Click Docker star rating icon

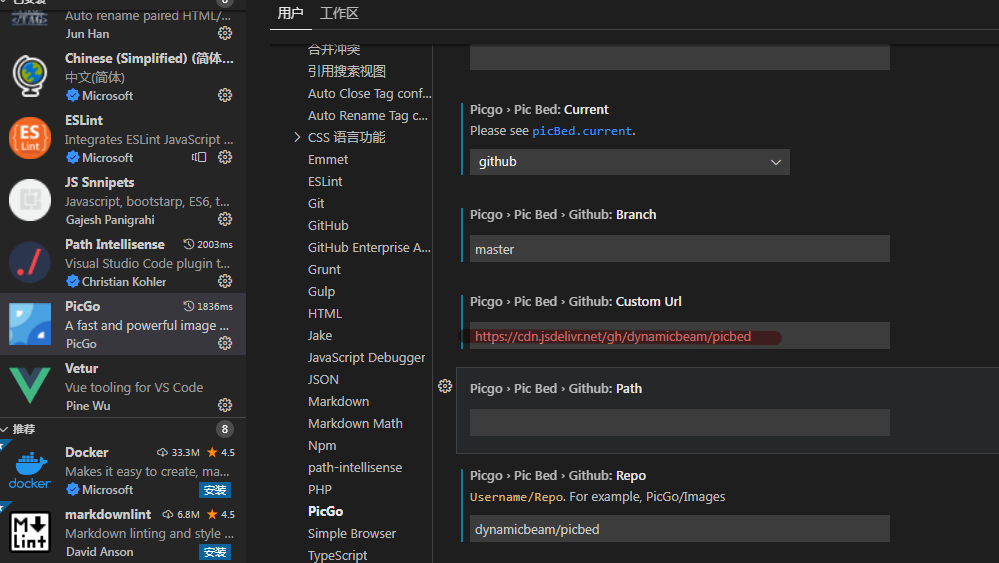(212, 452)
